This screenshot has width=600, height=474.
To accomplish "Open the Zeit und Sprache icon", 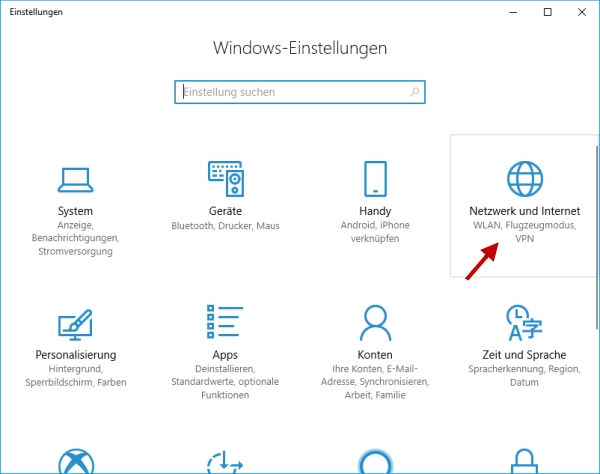I will pyautogui.click(x=524, y=323).
